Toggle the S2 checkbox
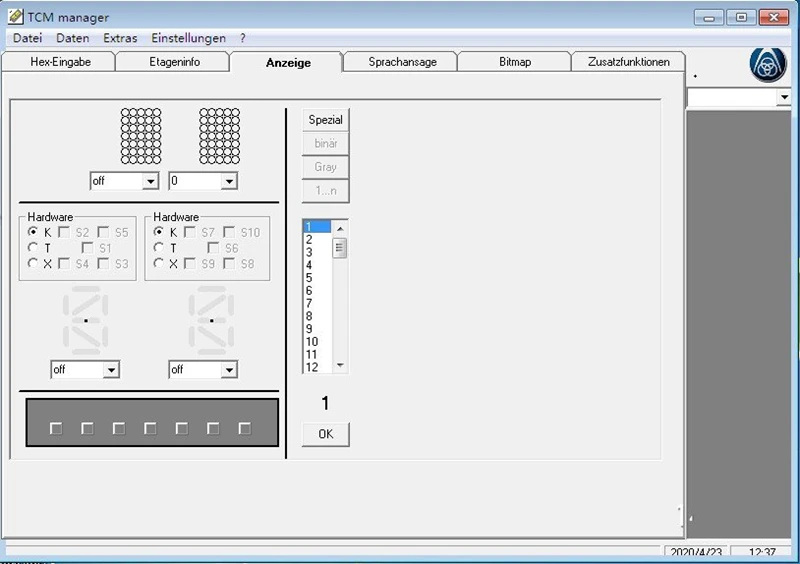Screen dimensions: 800x564 click(x=64, y=232)
